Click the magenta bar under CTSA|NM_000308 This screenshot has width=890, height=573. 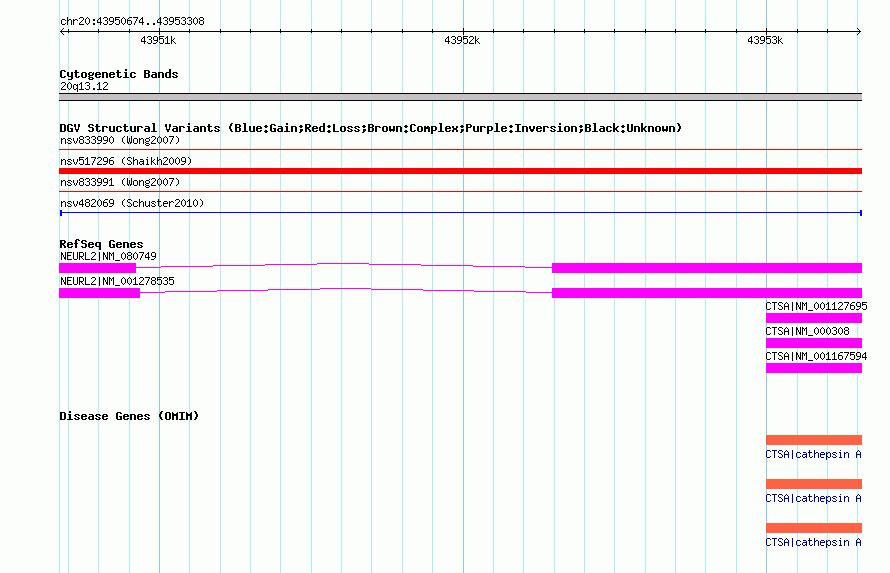coord(814,343)
